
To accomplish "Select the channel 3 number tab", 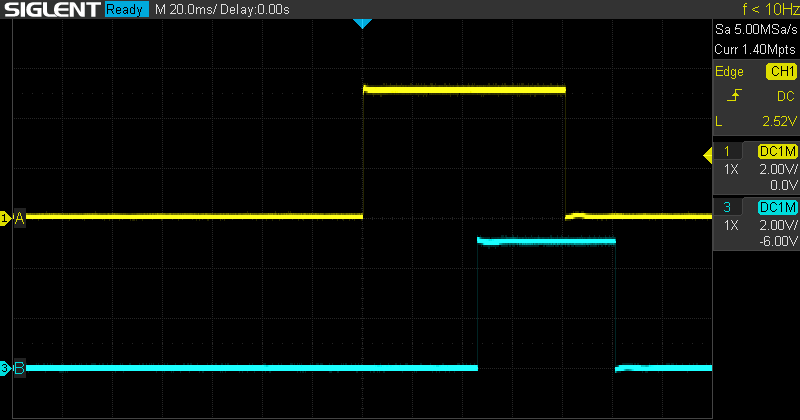I will [x=731, y=208].
